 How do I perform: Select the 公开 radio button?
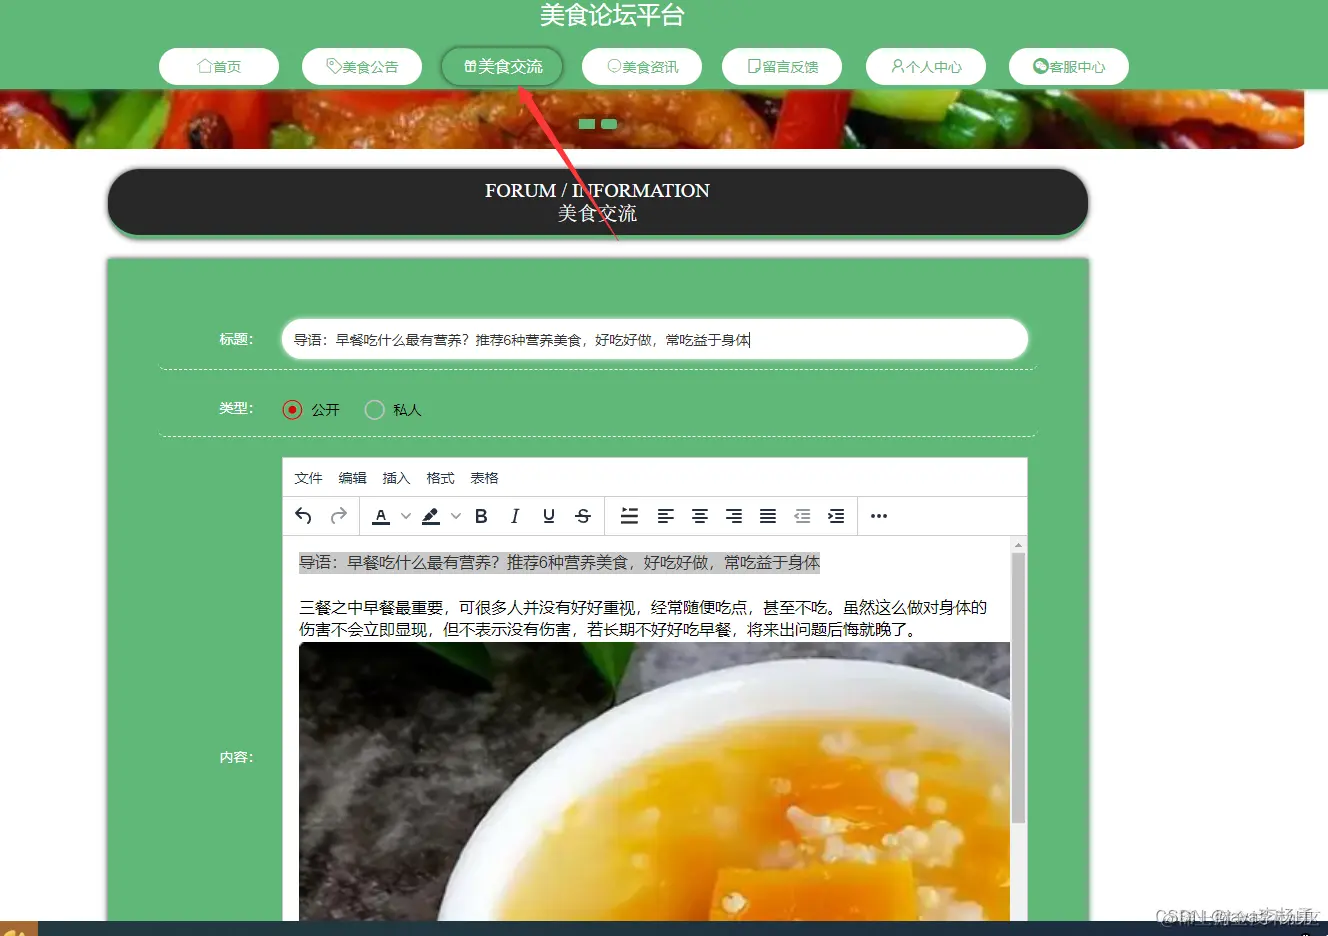pyautogui.click(x=292, y=410)
